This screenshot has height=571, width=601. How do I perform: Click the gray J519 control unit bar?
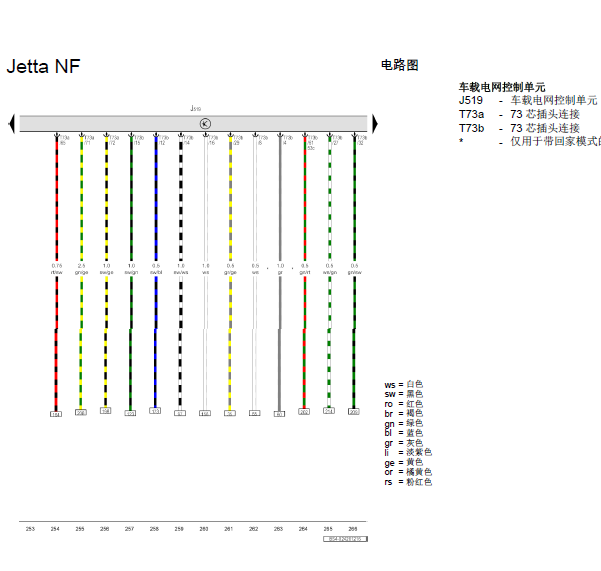tap(193, 124)
